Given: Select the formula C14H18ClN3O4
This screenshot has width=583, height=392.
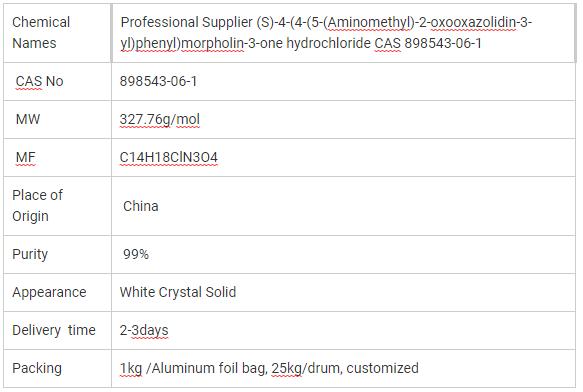Looking at the screenshot, I should coord(168,157).
